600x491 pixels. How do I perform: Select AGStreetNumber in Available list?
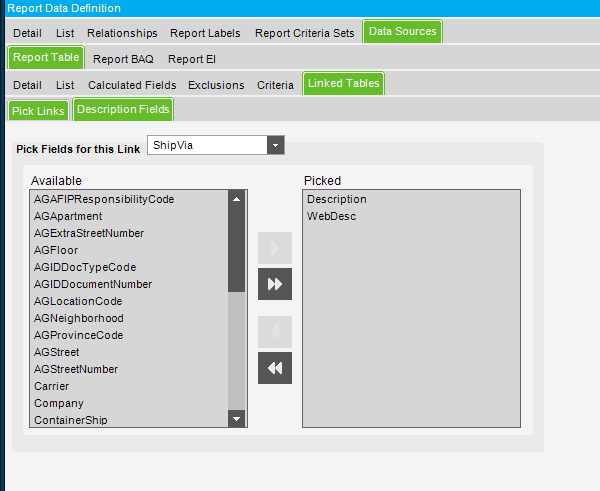(x=129, y=369)
